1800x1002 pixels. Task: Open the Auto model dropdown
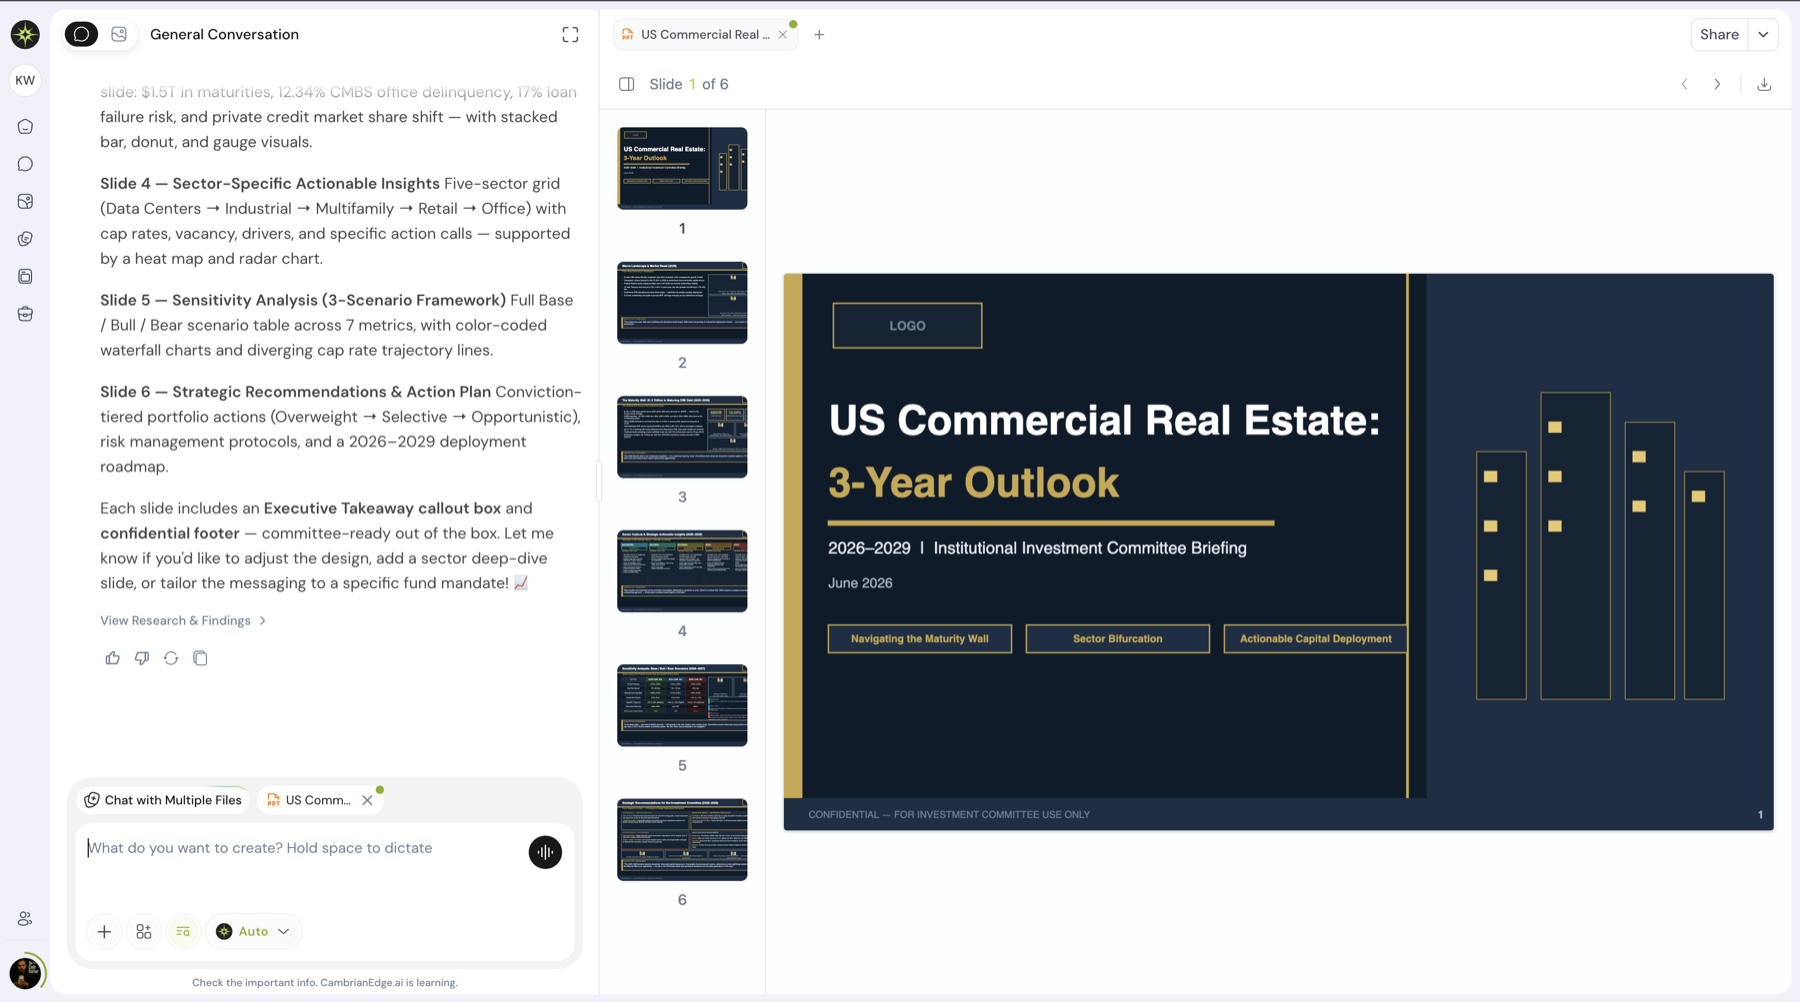(x=253, y=932)
